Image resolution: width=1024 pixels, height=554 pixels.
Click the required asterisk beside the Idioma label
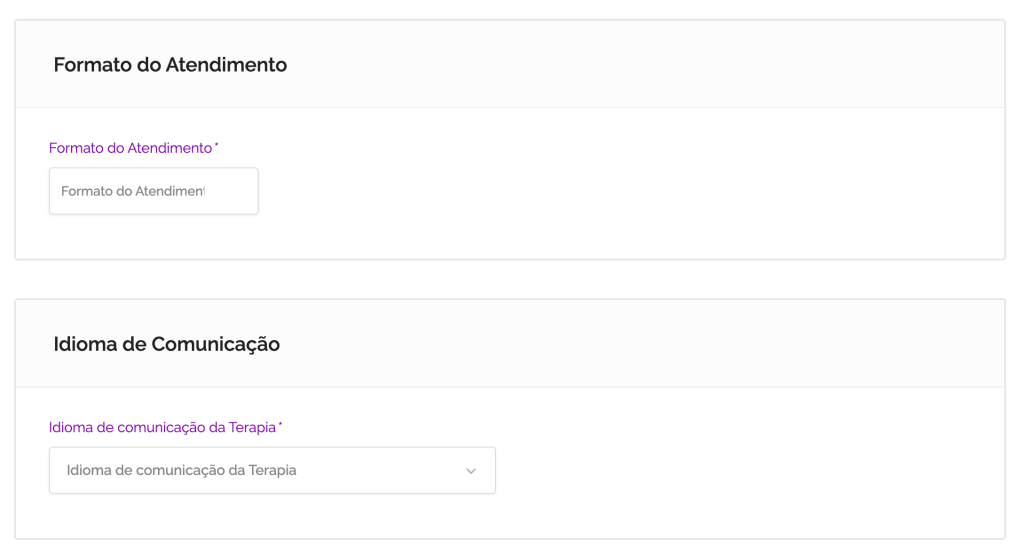(x=281, y=425)
